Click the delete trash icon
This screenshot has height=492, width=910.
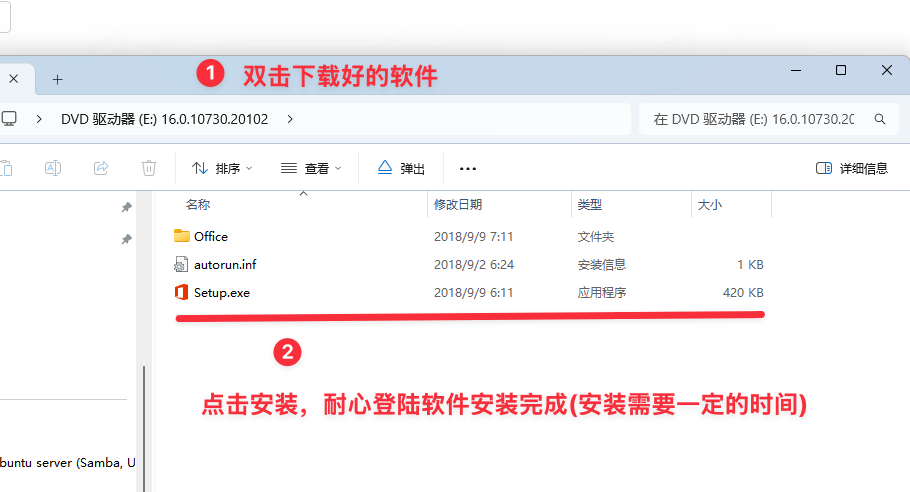tap(149, 168)
